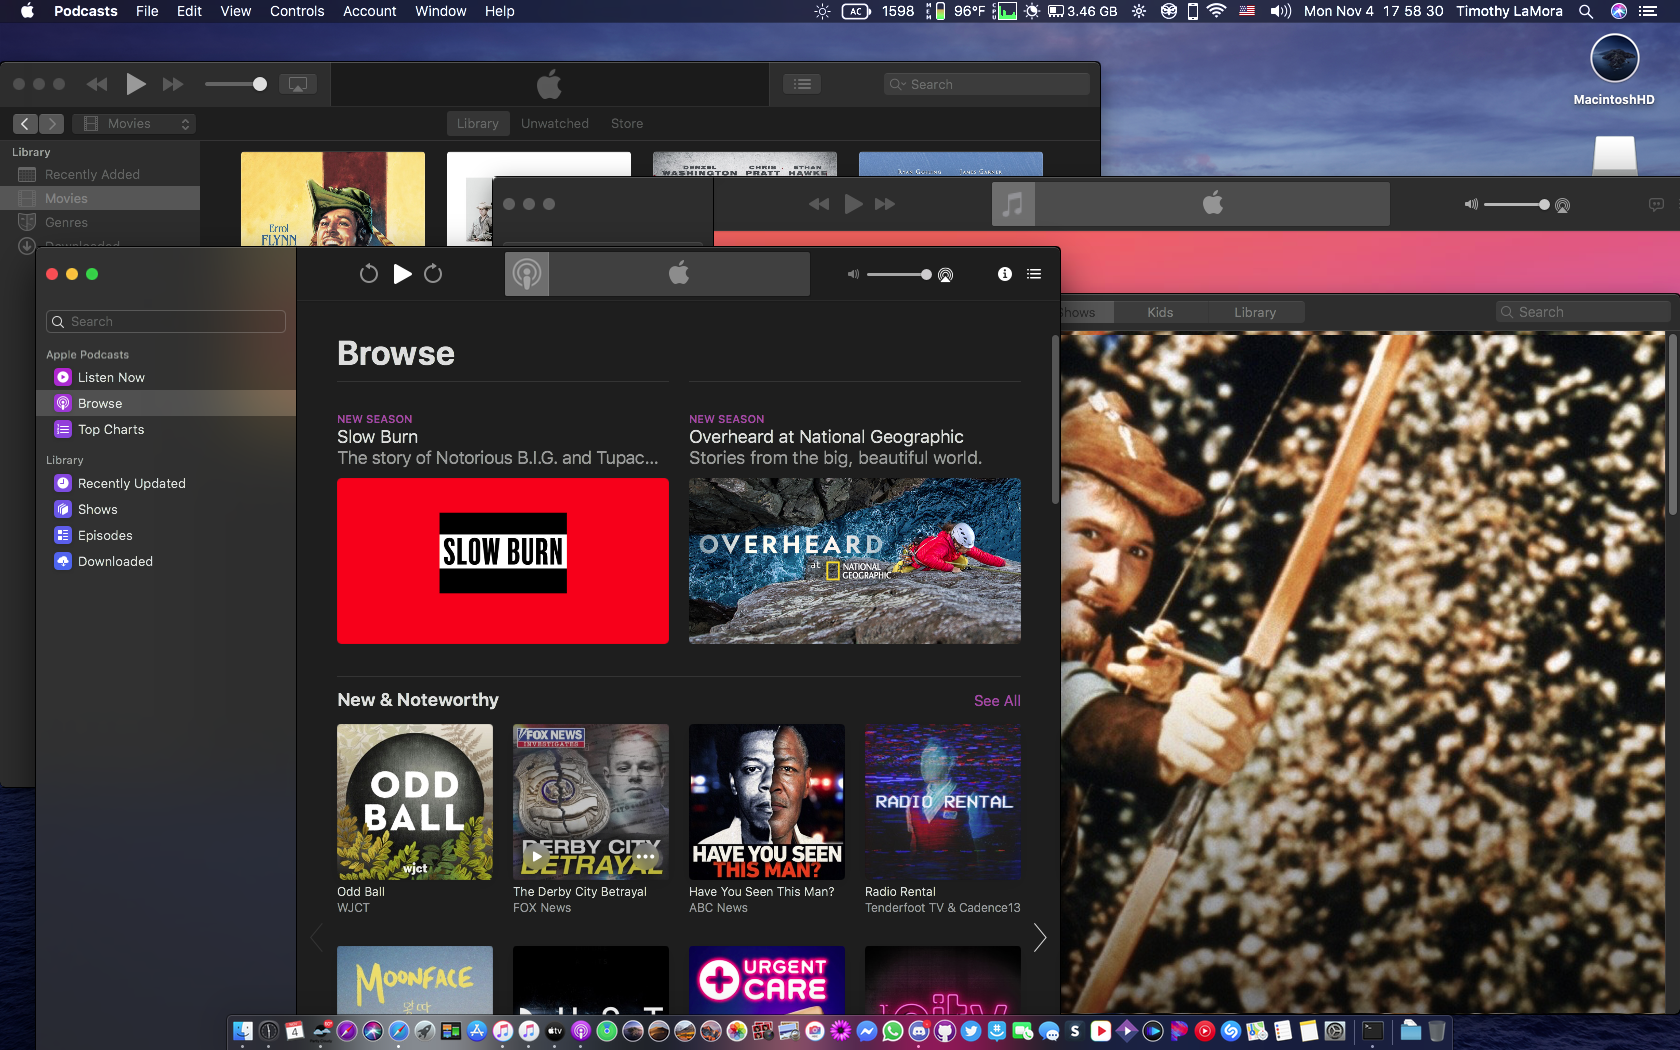Toggle list view button in iTunes window

coord(802,84)
